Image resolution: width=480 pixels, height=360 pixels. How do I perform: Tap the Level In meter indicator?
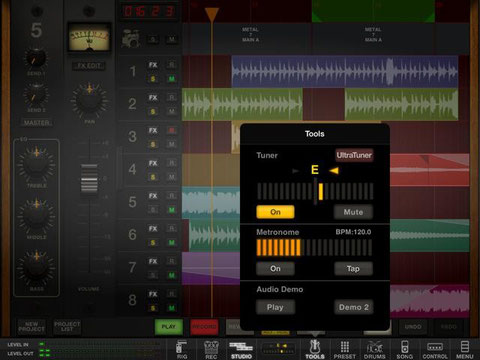42,344
